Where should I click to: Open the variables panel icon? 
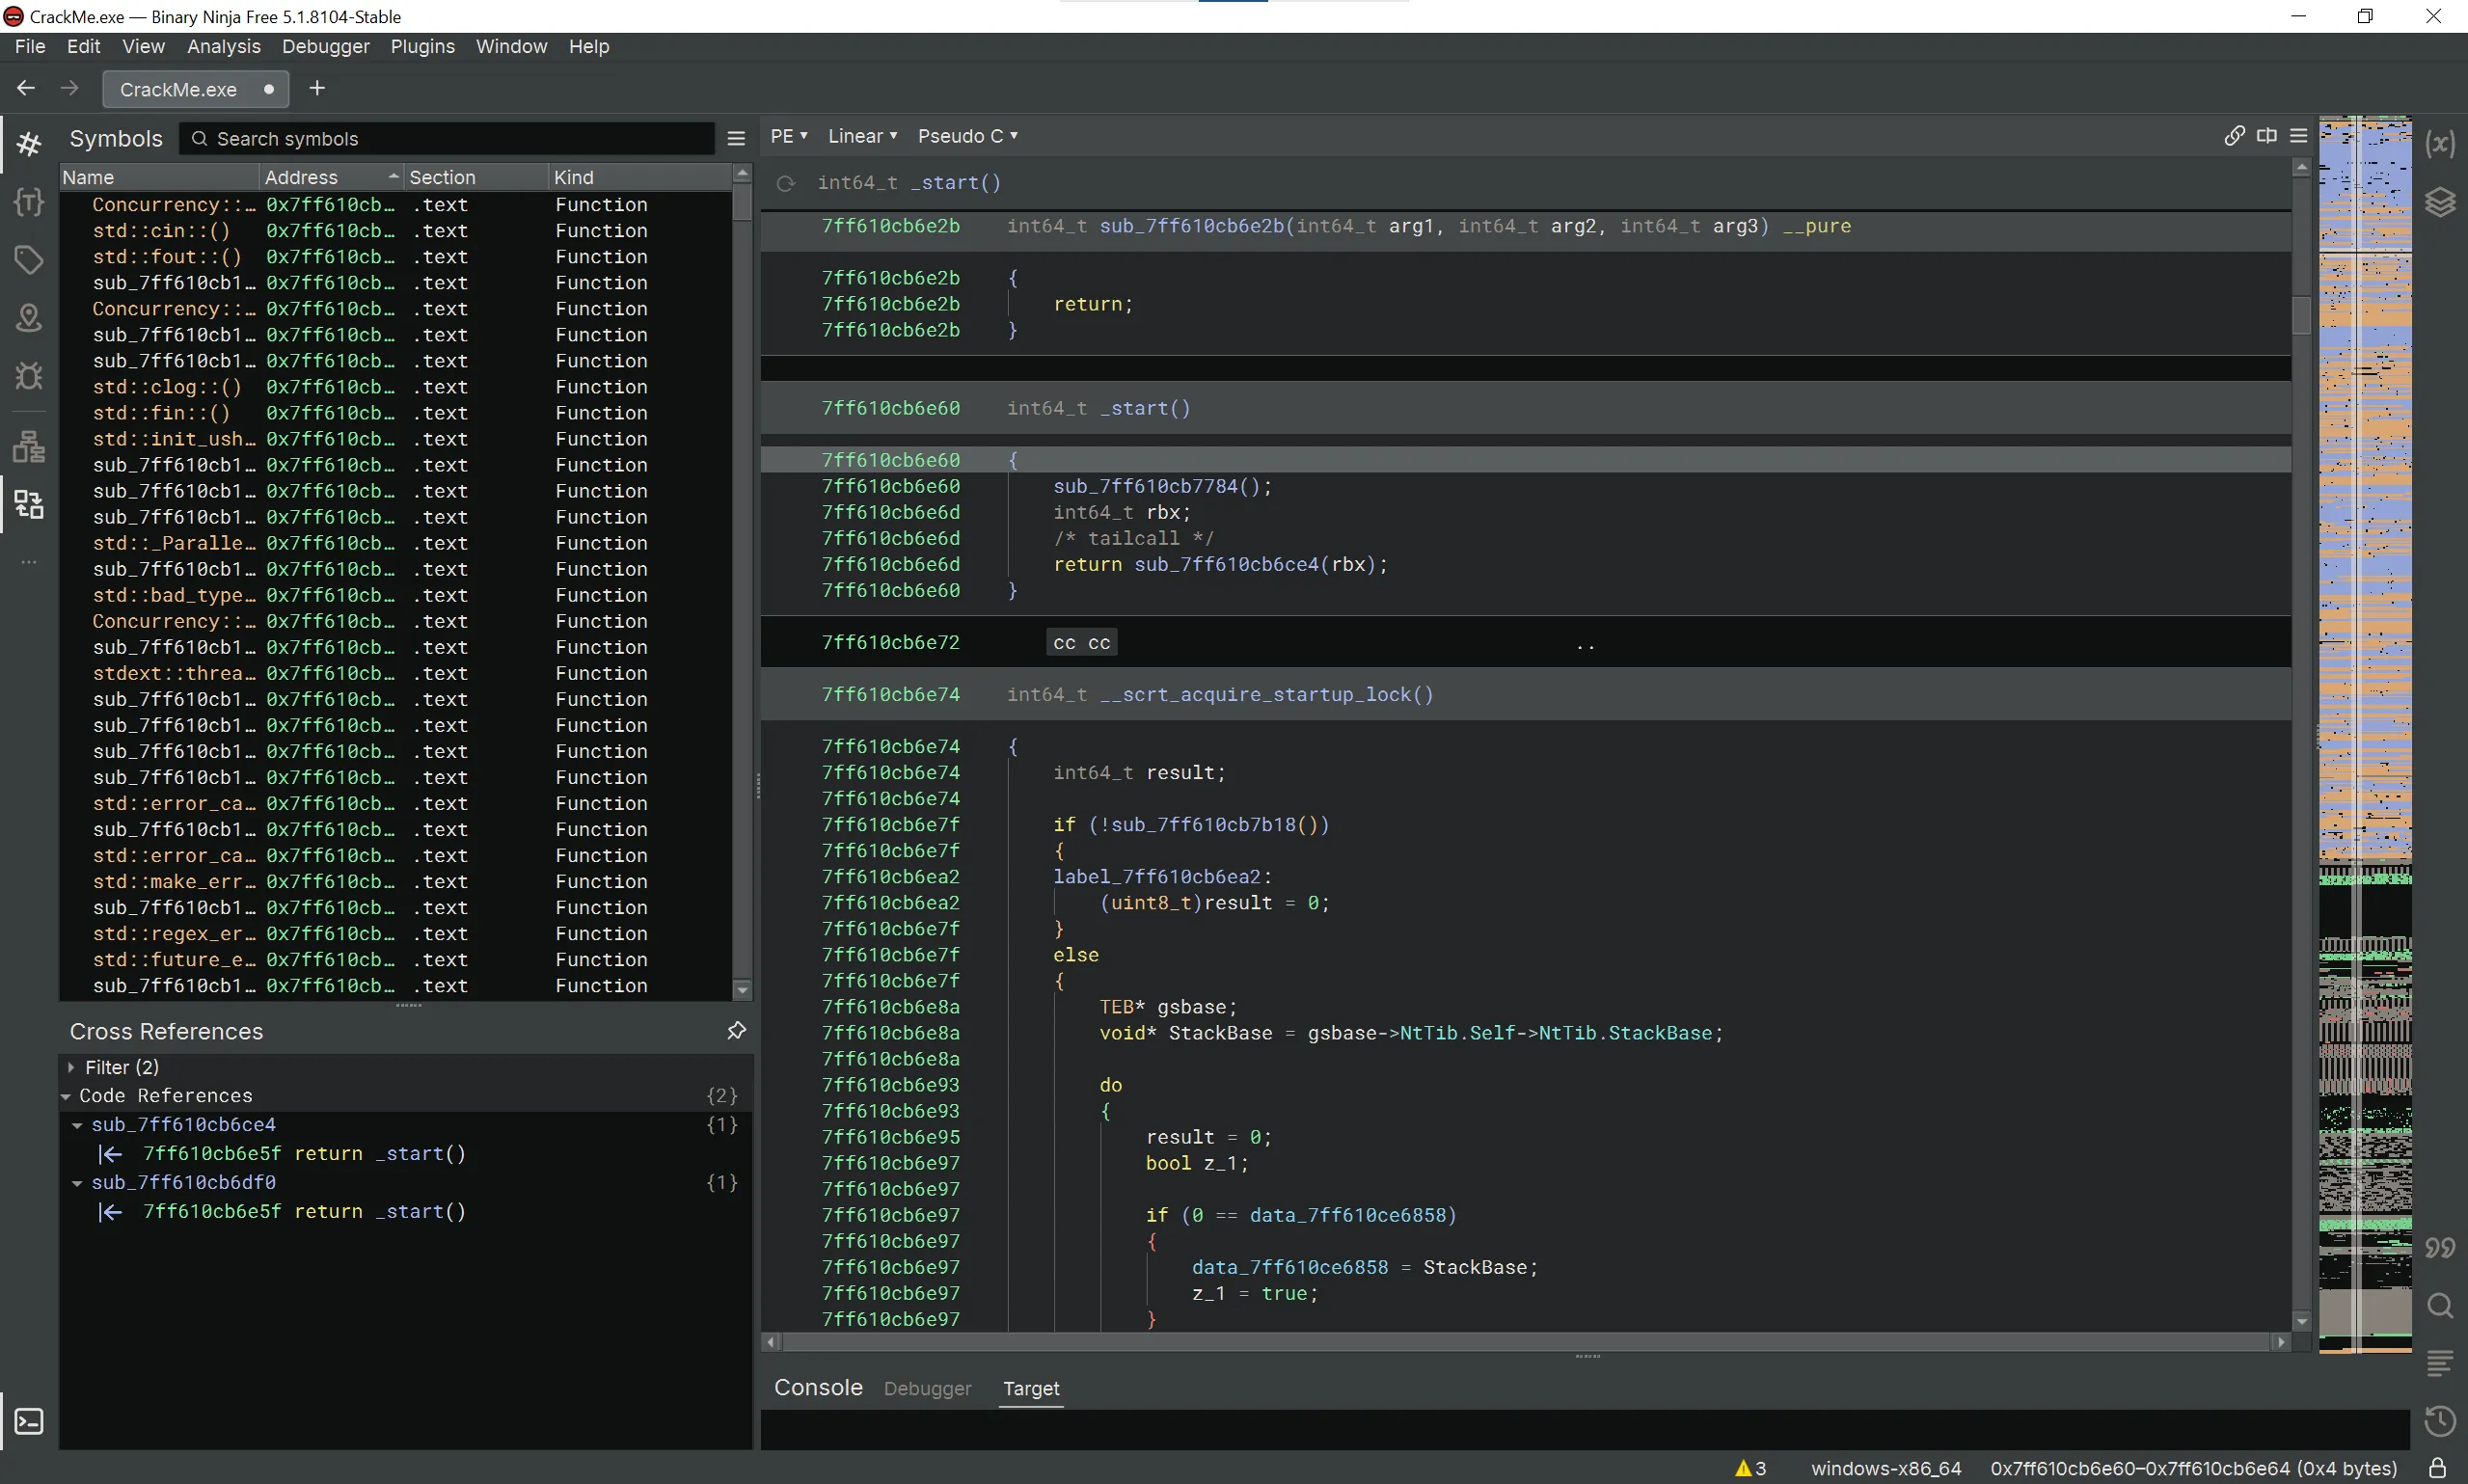point(2440,144)
